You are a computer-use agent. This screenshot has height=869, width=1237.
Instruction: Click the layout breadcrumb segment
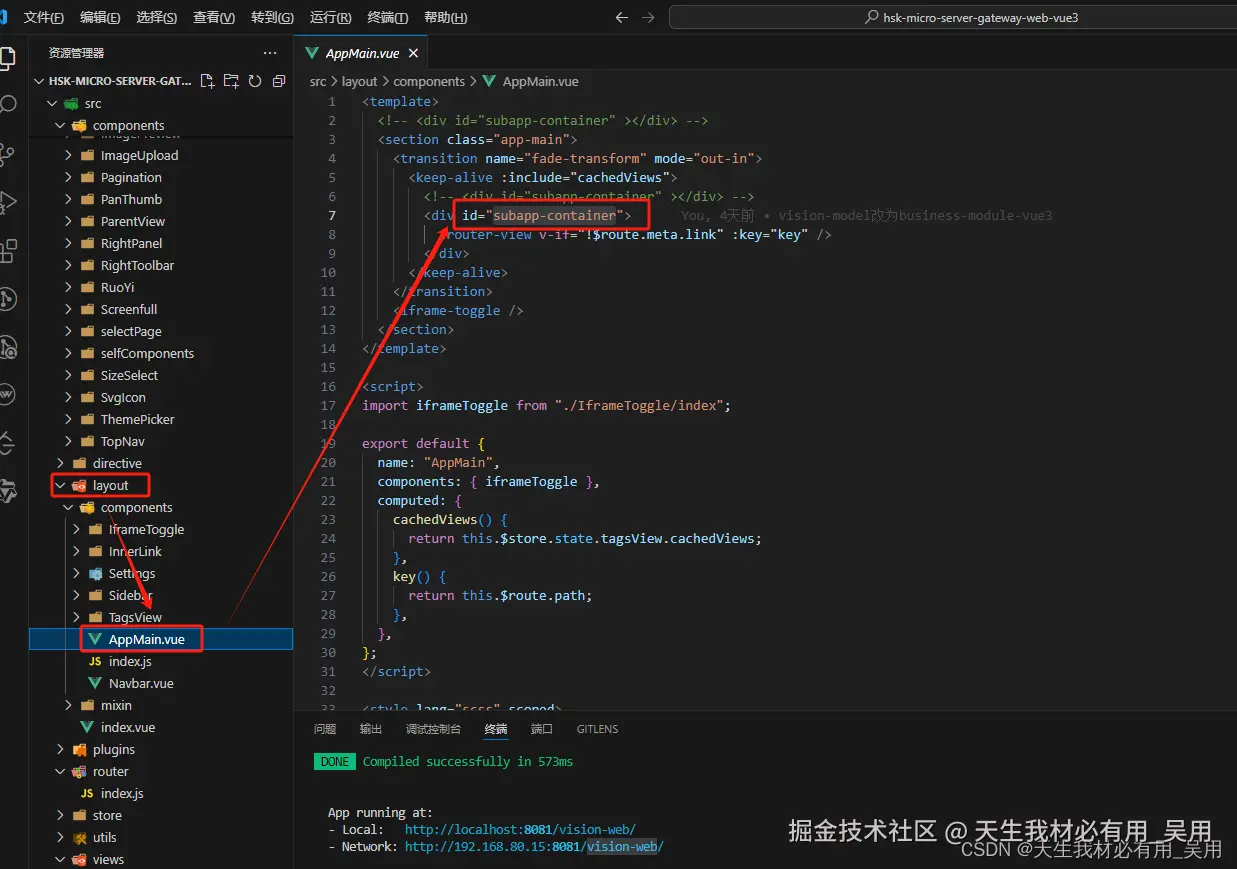click(360, 81)
